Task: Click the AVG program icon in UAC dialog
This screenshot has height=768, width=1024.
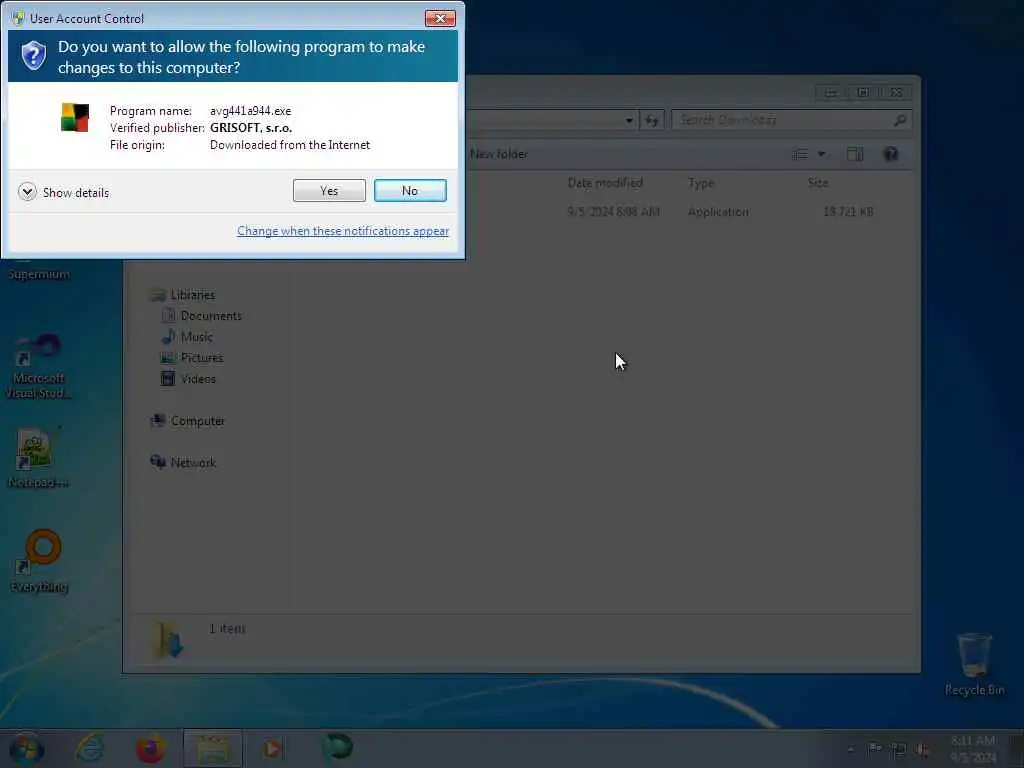Action: tap(75, 118)
